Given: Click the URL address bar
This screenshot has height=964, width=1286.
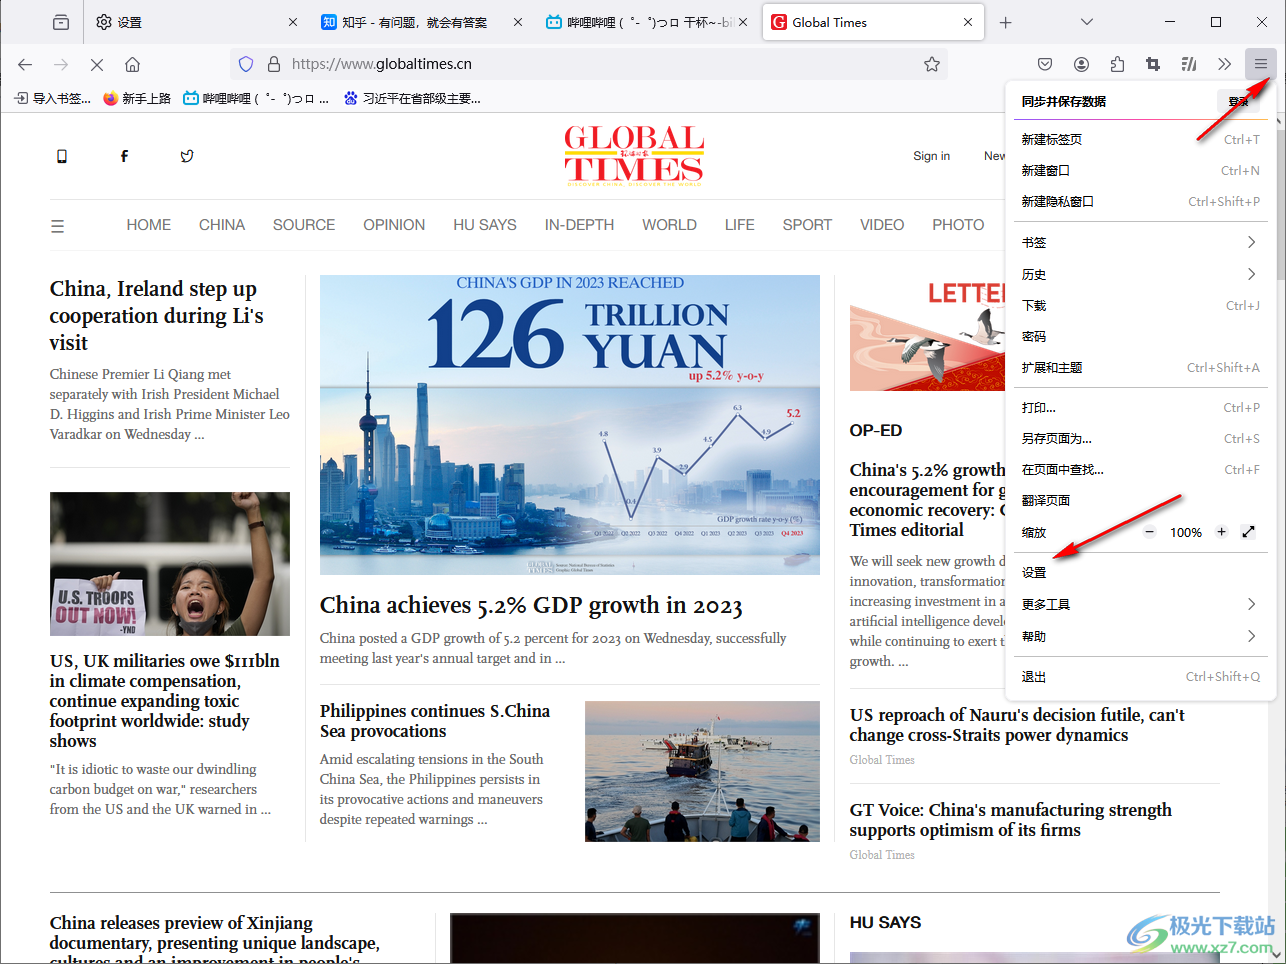Looking at the screenshot, I should [x=589, y=64].
